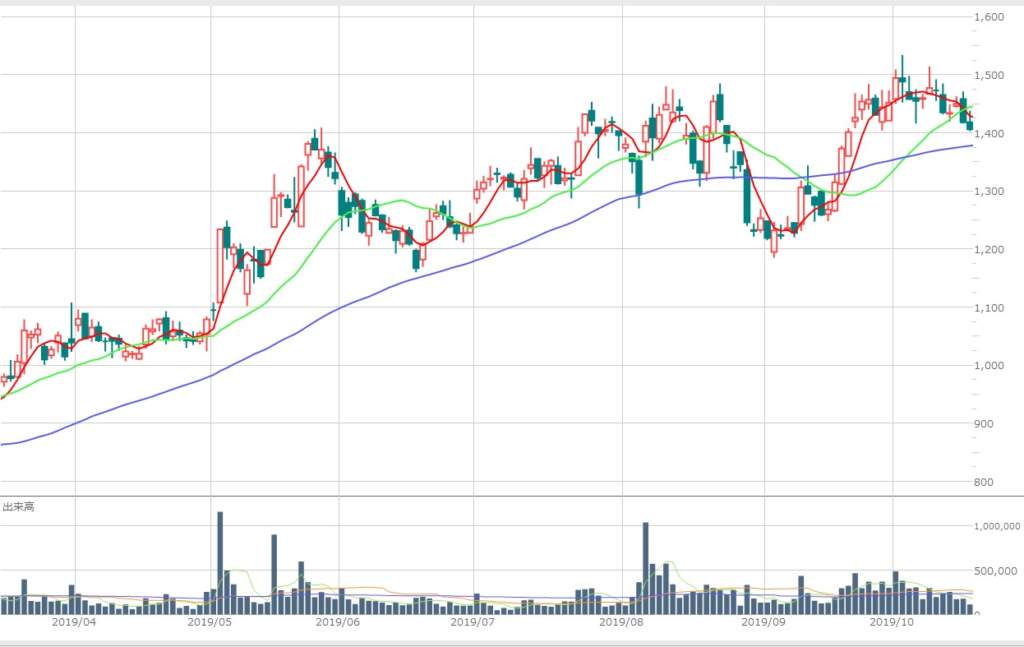Screen dimensions: 1024x647
Task: Click the 800 price axis label
Action: tap(984, 482)
